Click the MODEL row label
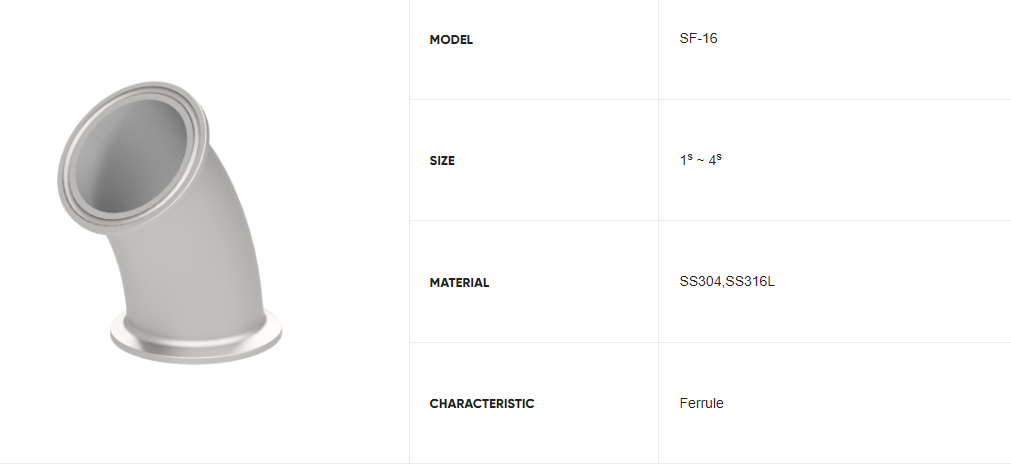The width and height of the screenshot is (1011, 465). pos(451,40)
